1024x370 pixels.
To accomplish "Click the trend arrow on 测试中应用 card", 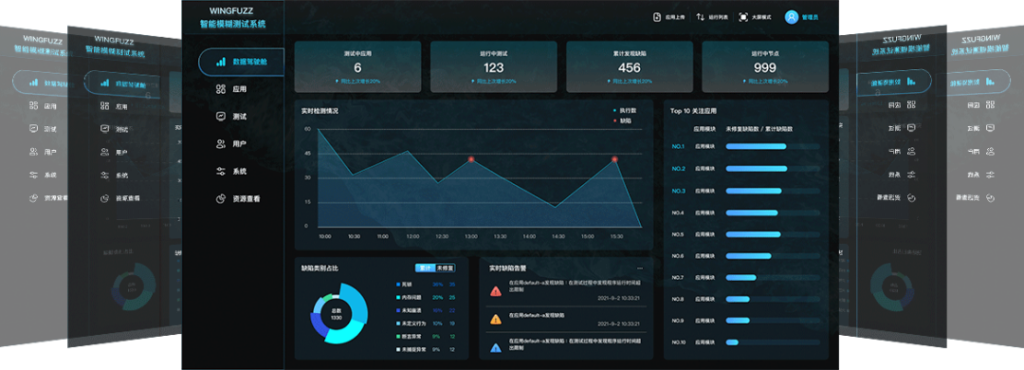I will pyautogui.click(x=337, y=82).
